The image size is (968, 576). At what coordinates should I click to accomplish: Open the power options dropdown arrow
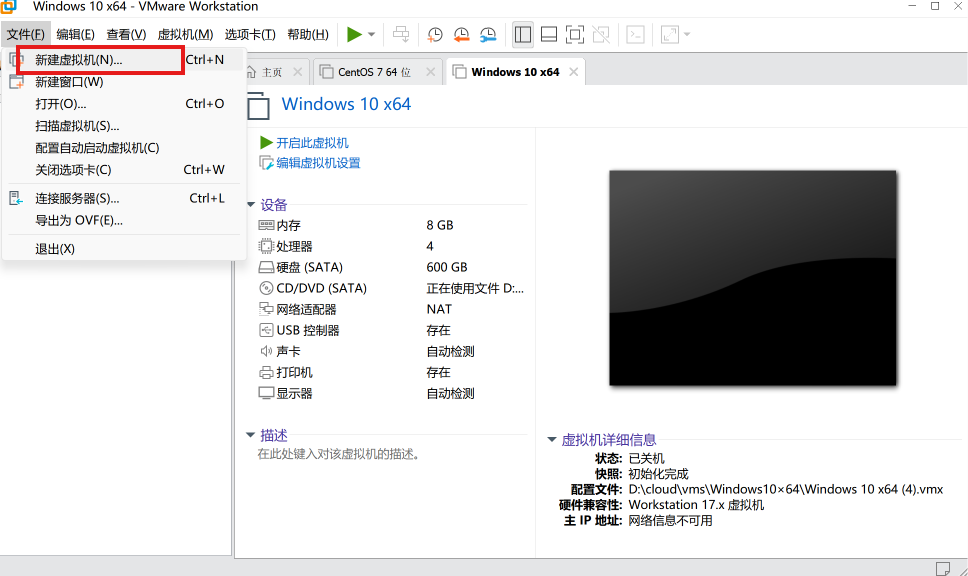(372, 35)
